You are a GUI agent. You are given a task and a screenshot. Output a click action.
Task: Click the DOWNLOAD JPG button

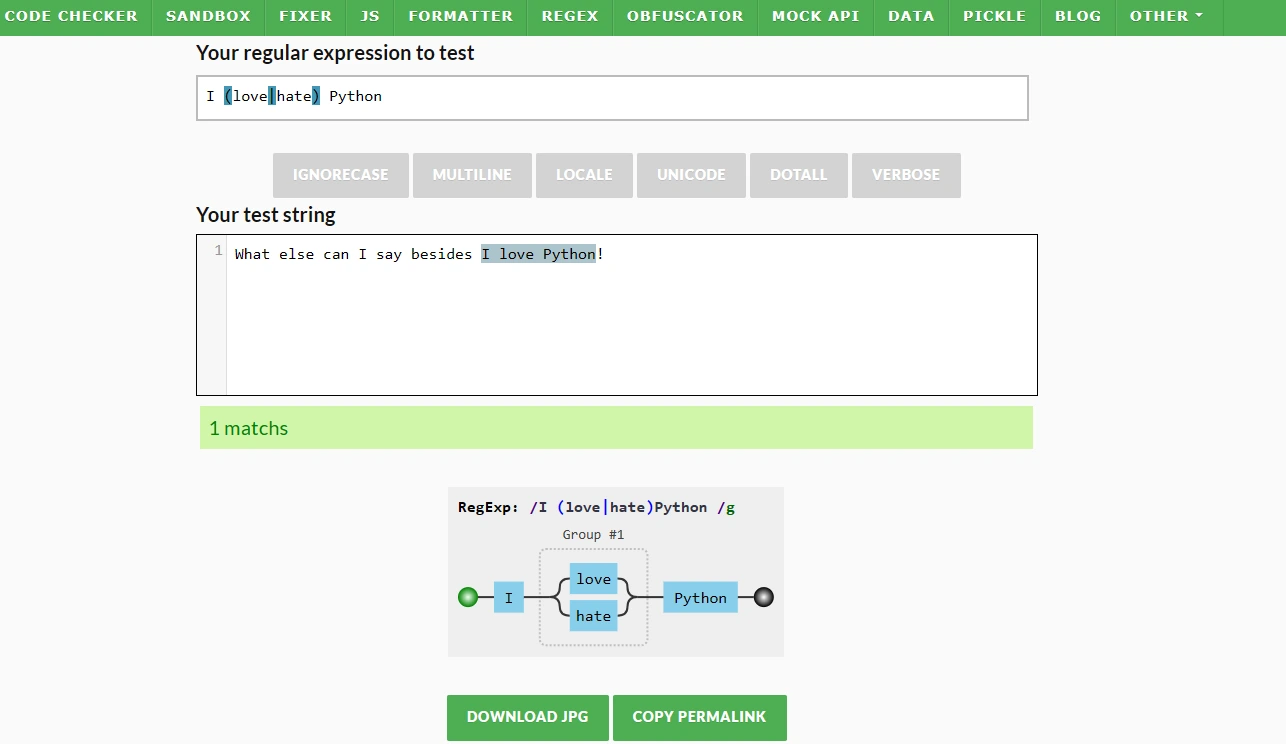coord(528,717)
